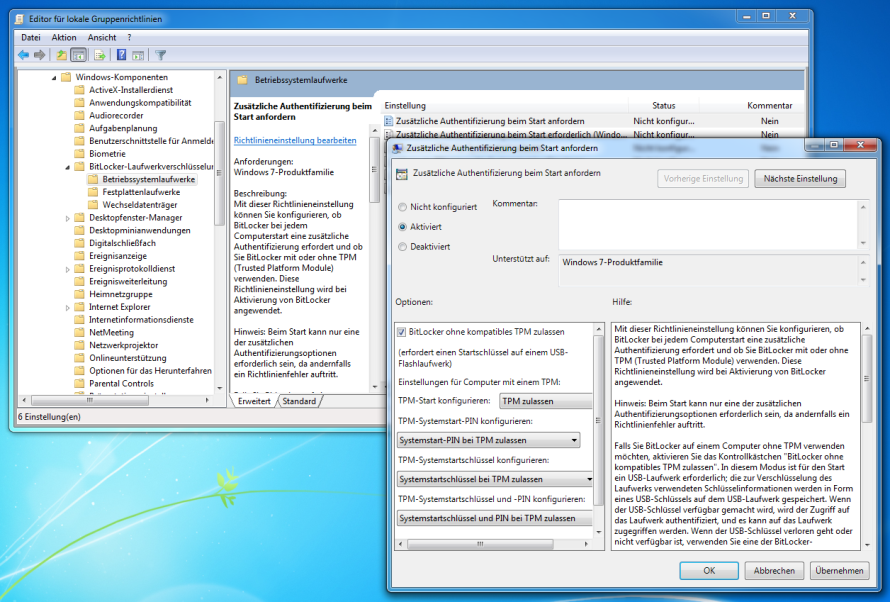Click the tree pane scroll-right arrow
Image resolution: width=890 pixels, height=602 pixels.
click(207, 400)
